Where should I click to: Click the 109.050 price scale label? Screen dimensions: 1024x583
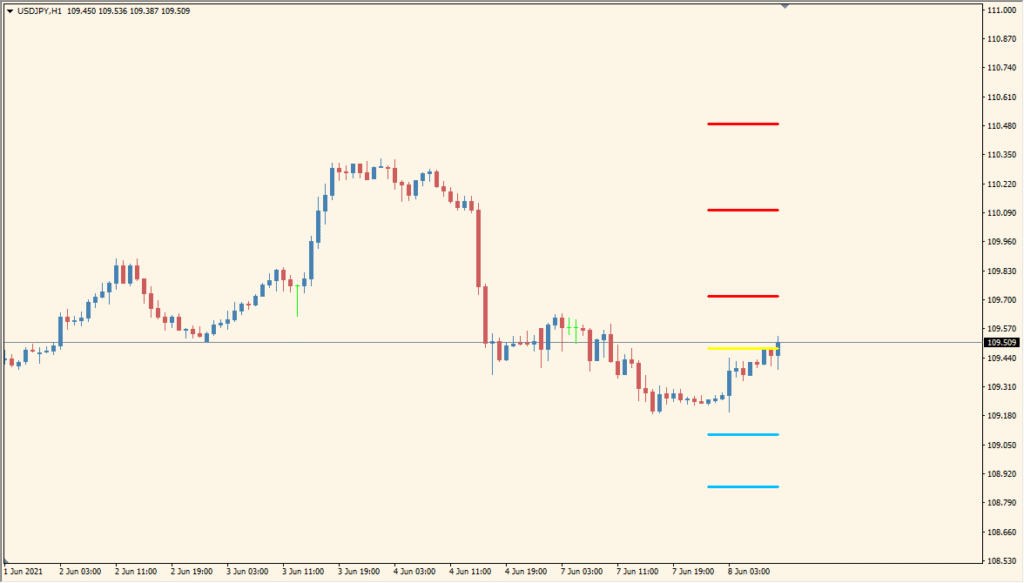(1002, 445)
